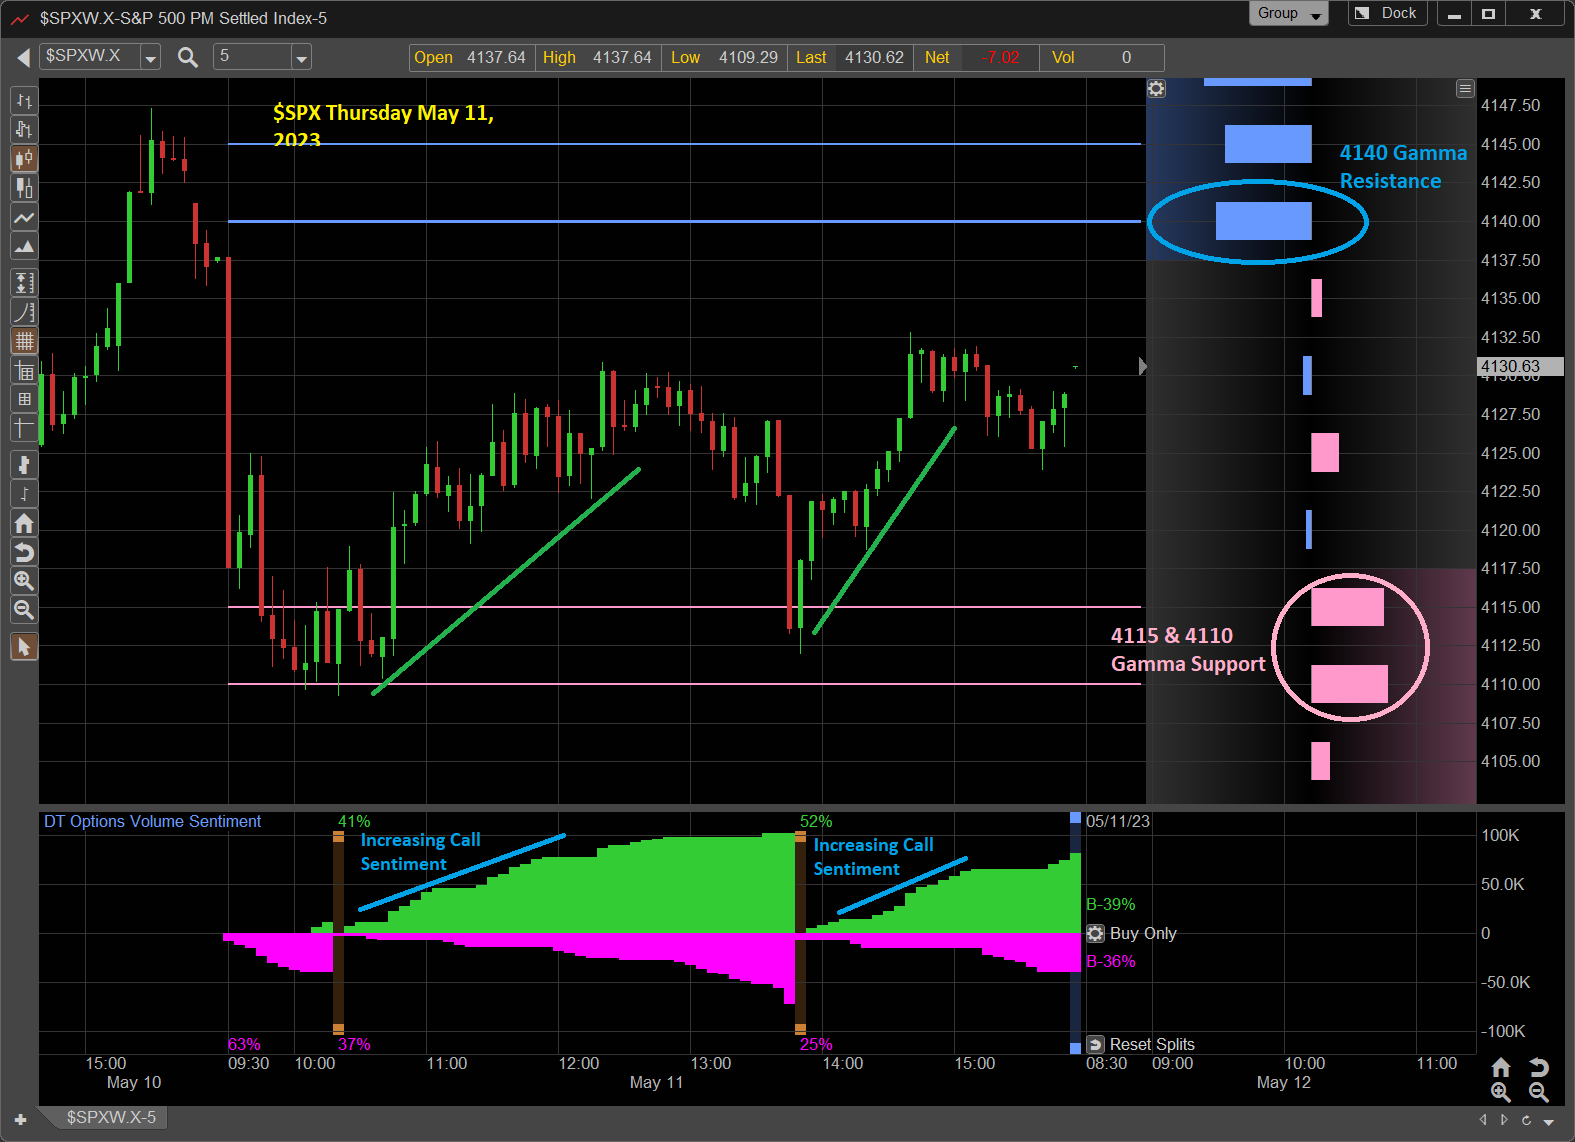Open the Group dropdown button
1575x1142 pixels.
tap(1288, 13)
